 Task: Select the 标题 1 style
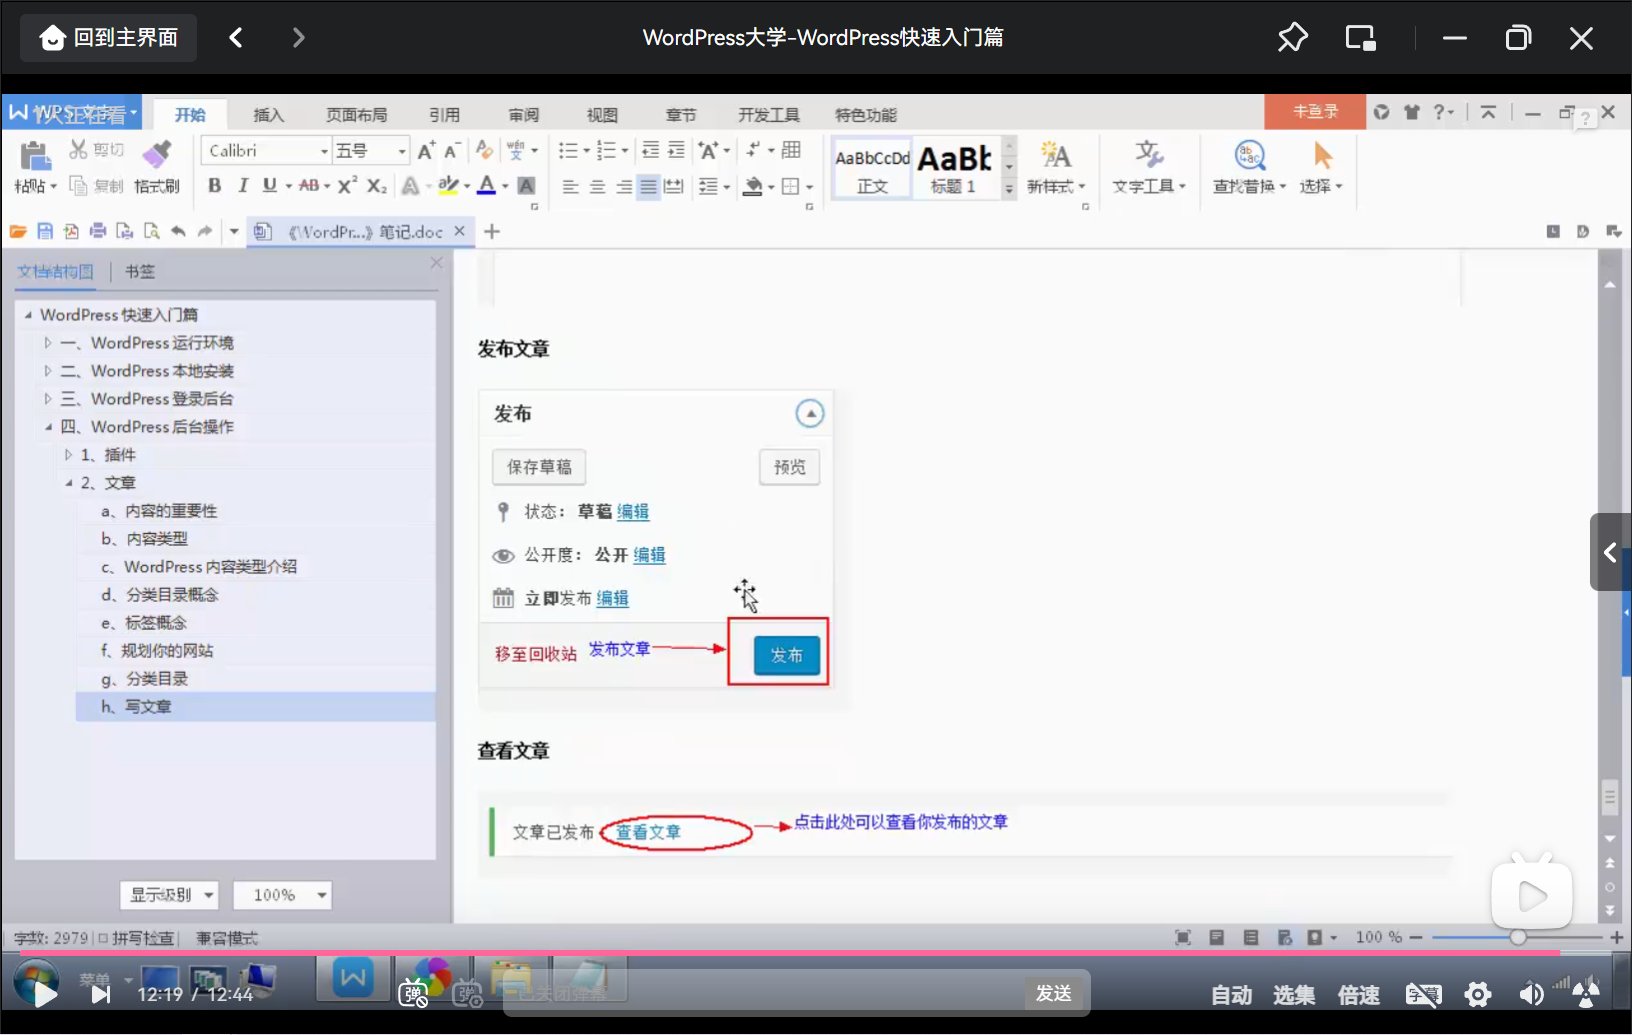[955, 169]
